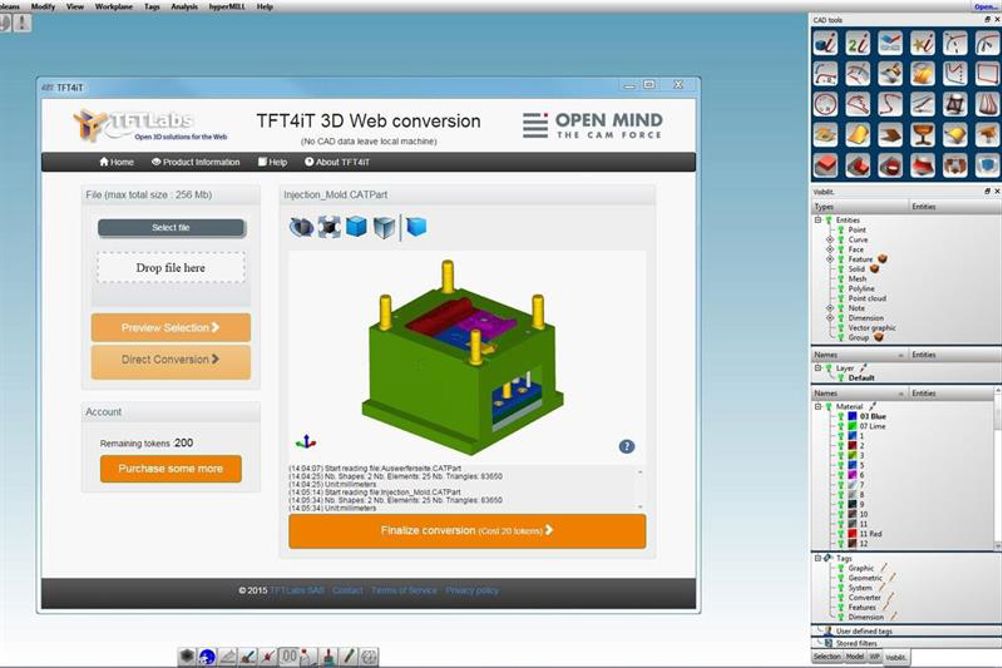Click the Preview Selection button
Screen dimensions: 1002x668
click(171, 327)
